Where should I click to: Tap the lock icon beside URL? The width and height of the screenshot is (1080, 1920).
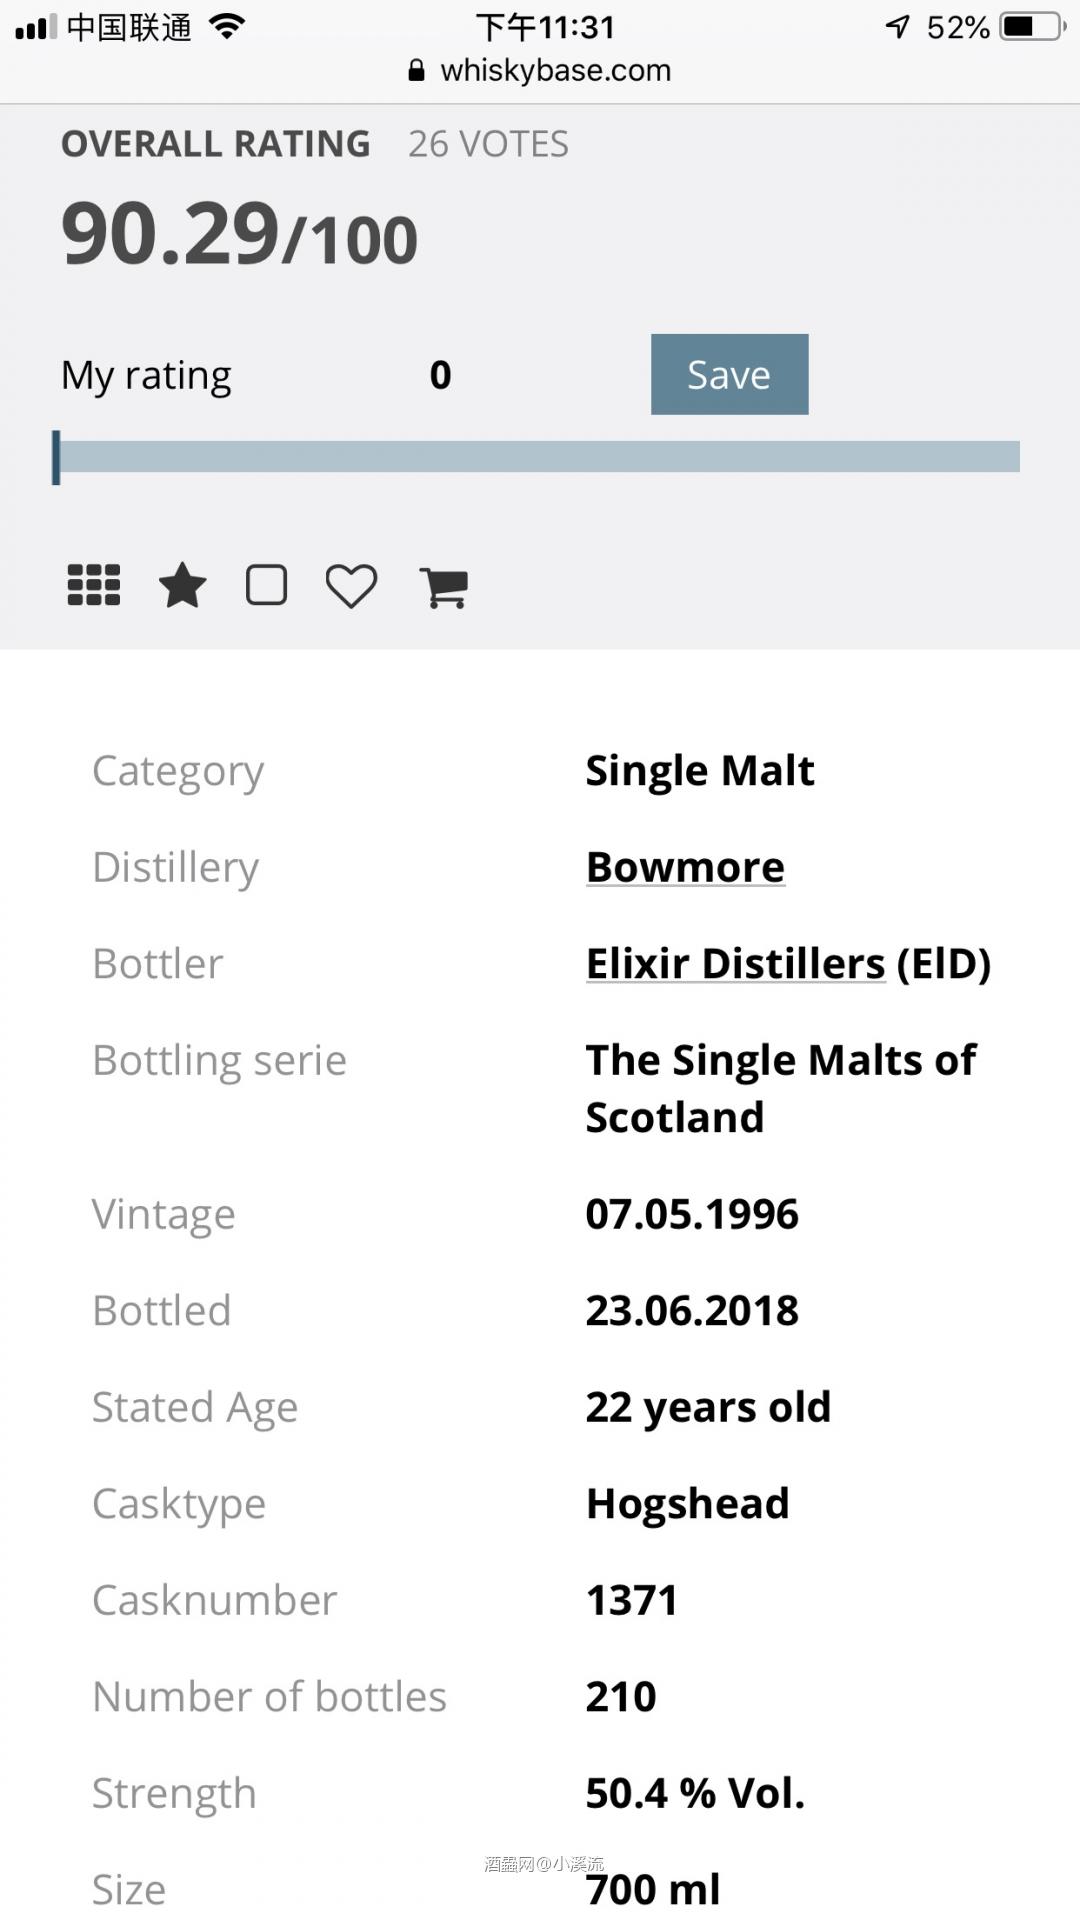coord(417,71)
